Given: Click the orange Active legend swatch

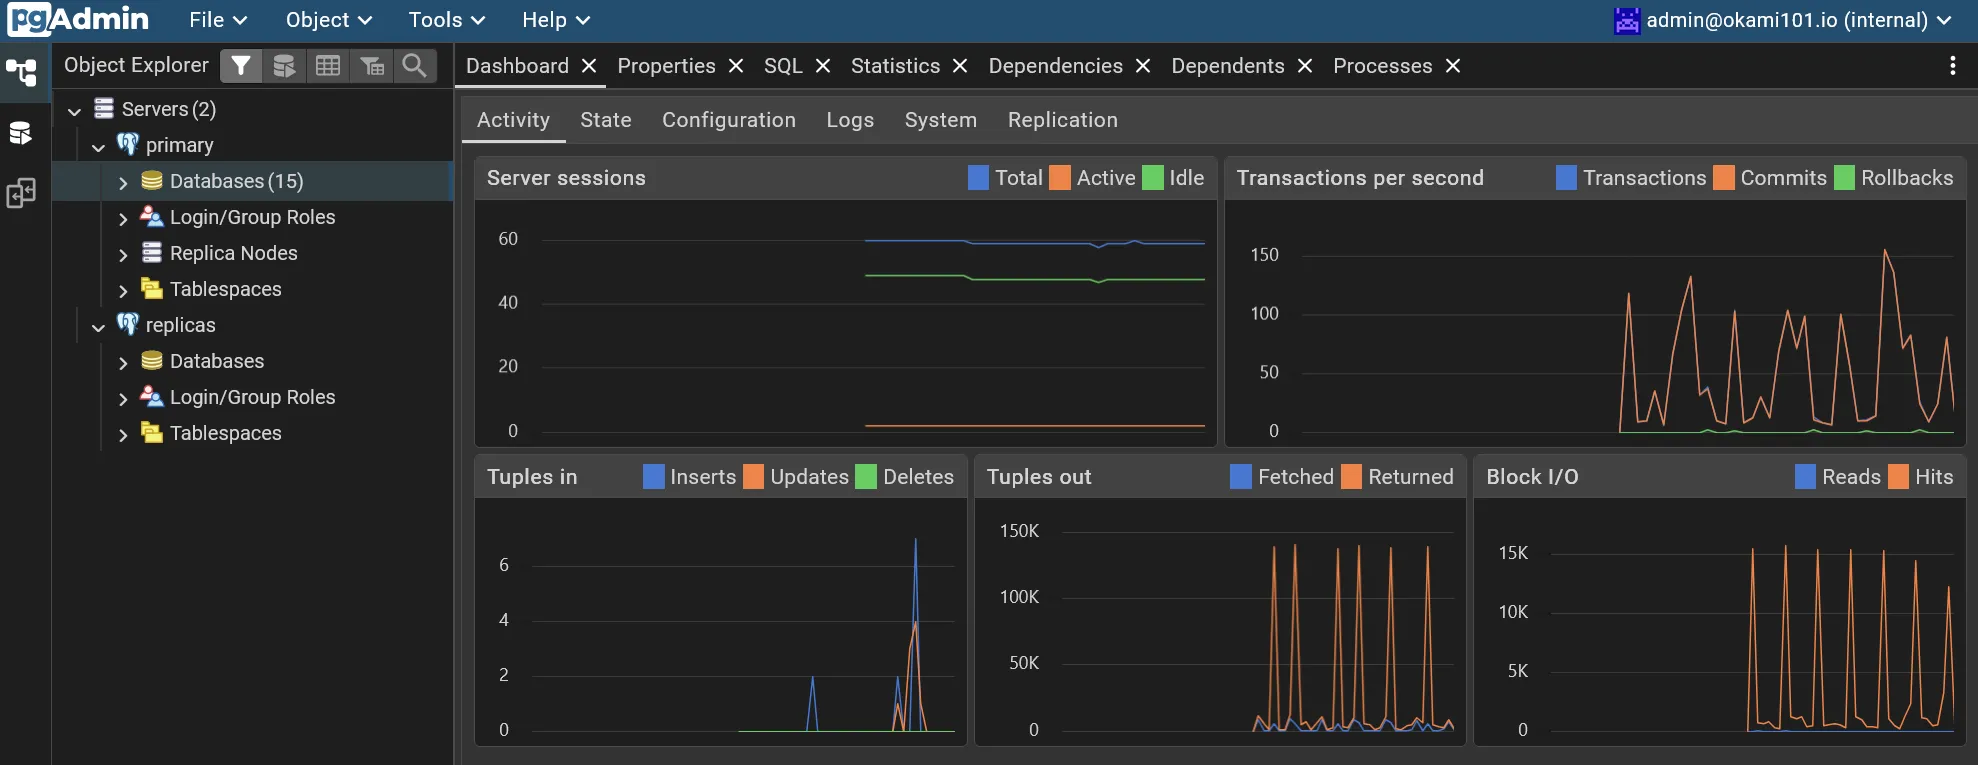Looking at the screenshot, I should (1060, 178).
